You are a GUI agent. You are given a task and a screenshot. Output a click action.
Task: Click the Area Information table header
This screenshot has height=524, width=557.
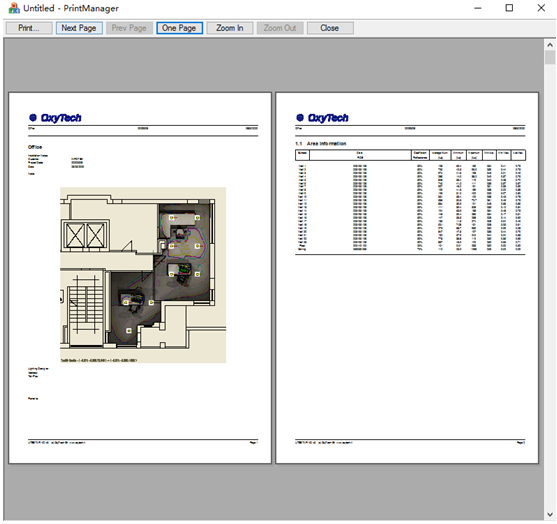pos(410,155)
